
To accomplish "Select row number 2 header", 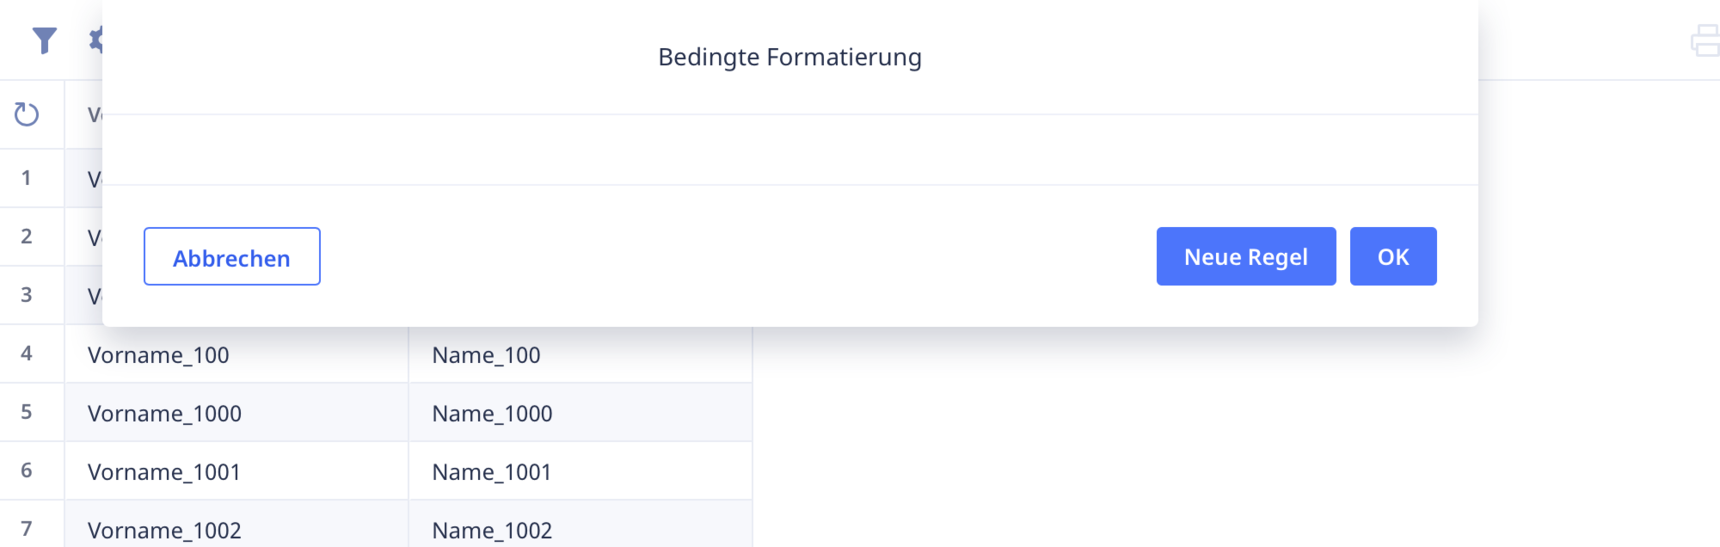I will pos(27,237).
